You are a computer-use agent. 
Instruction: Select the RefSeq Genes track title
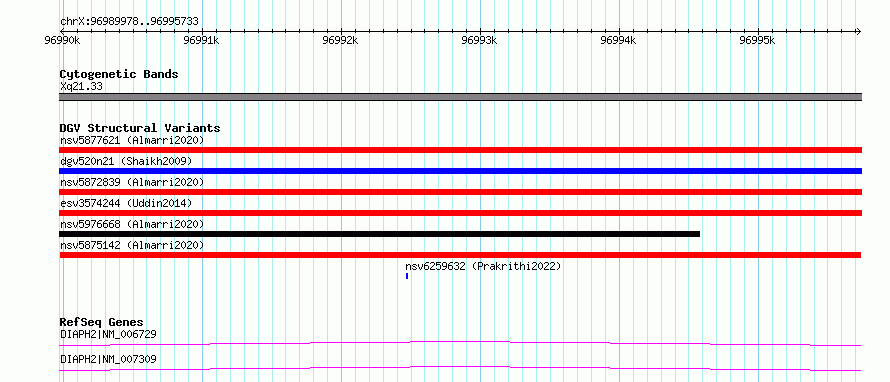click(x=102, y=322)
